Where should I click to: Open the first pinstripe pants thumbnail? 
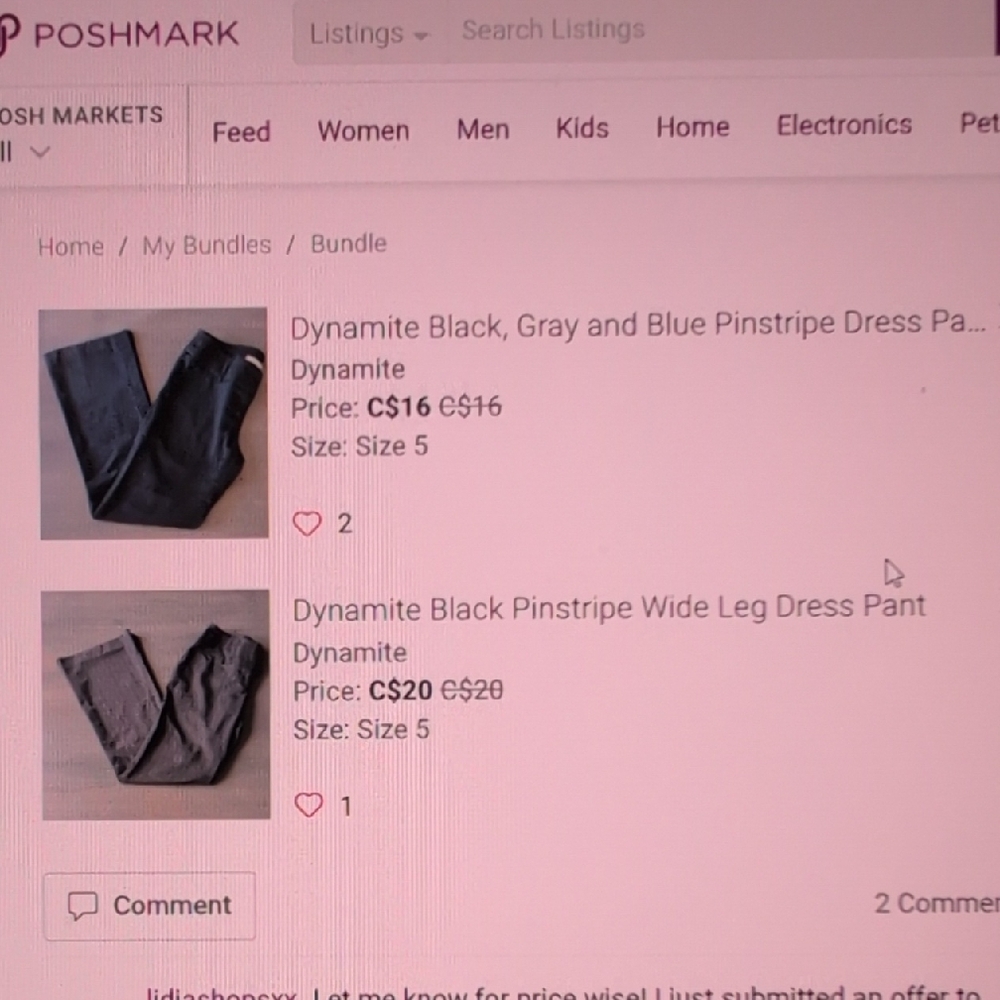click(154, 423)
